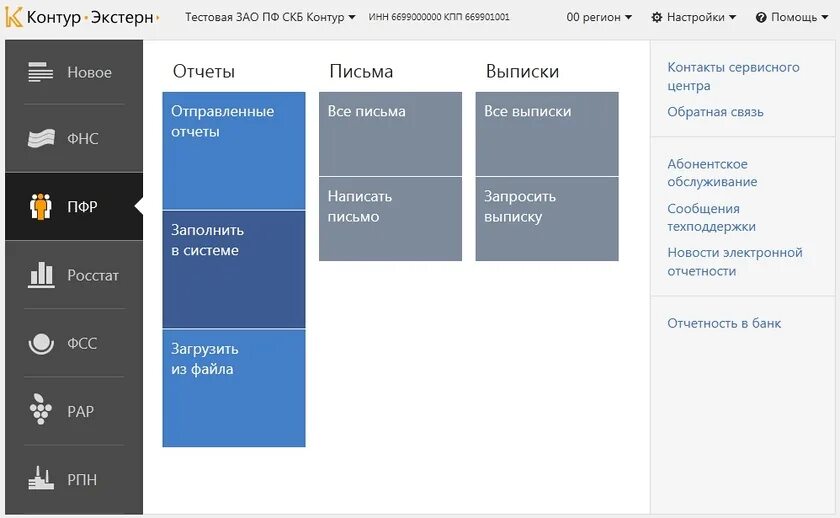The height and width of the screenshot is (518, 840).
Task: Open the РАР grapes icon
Action: click(x=41, y=411)
